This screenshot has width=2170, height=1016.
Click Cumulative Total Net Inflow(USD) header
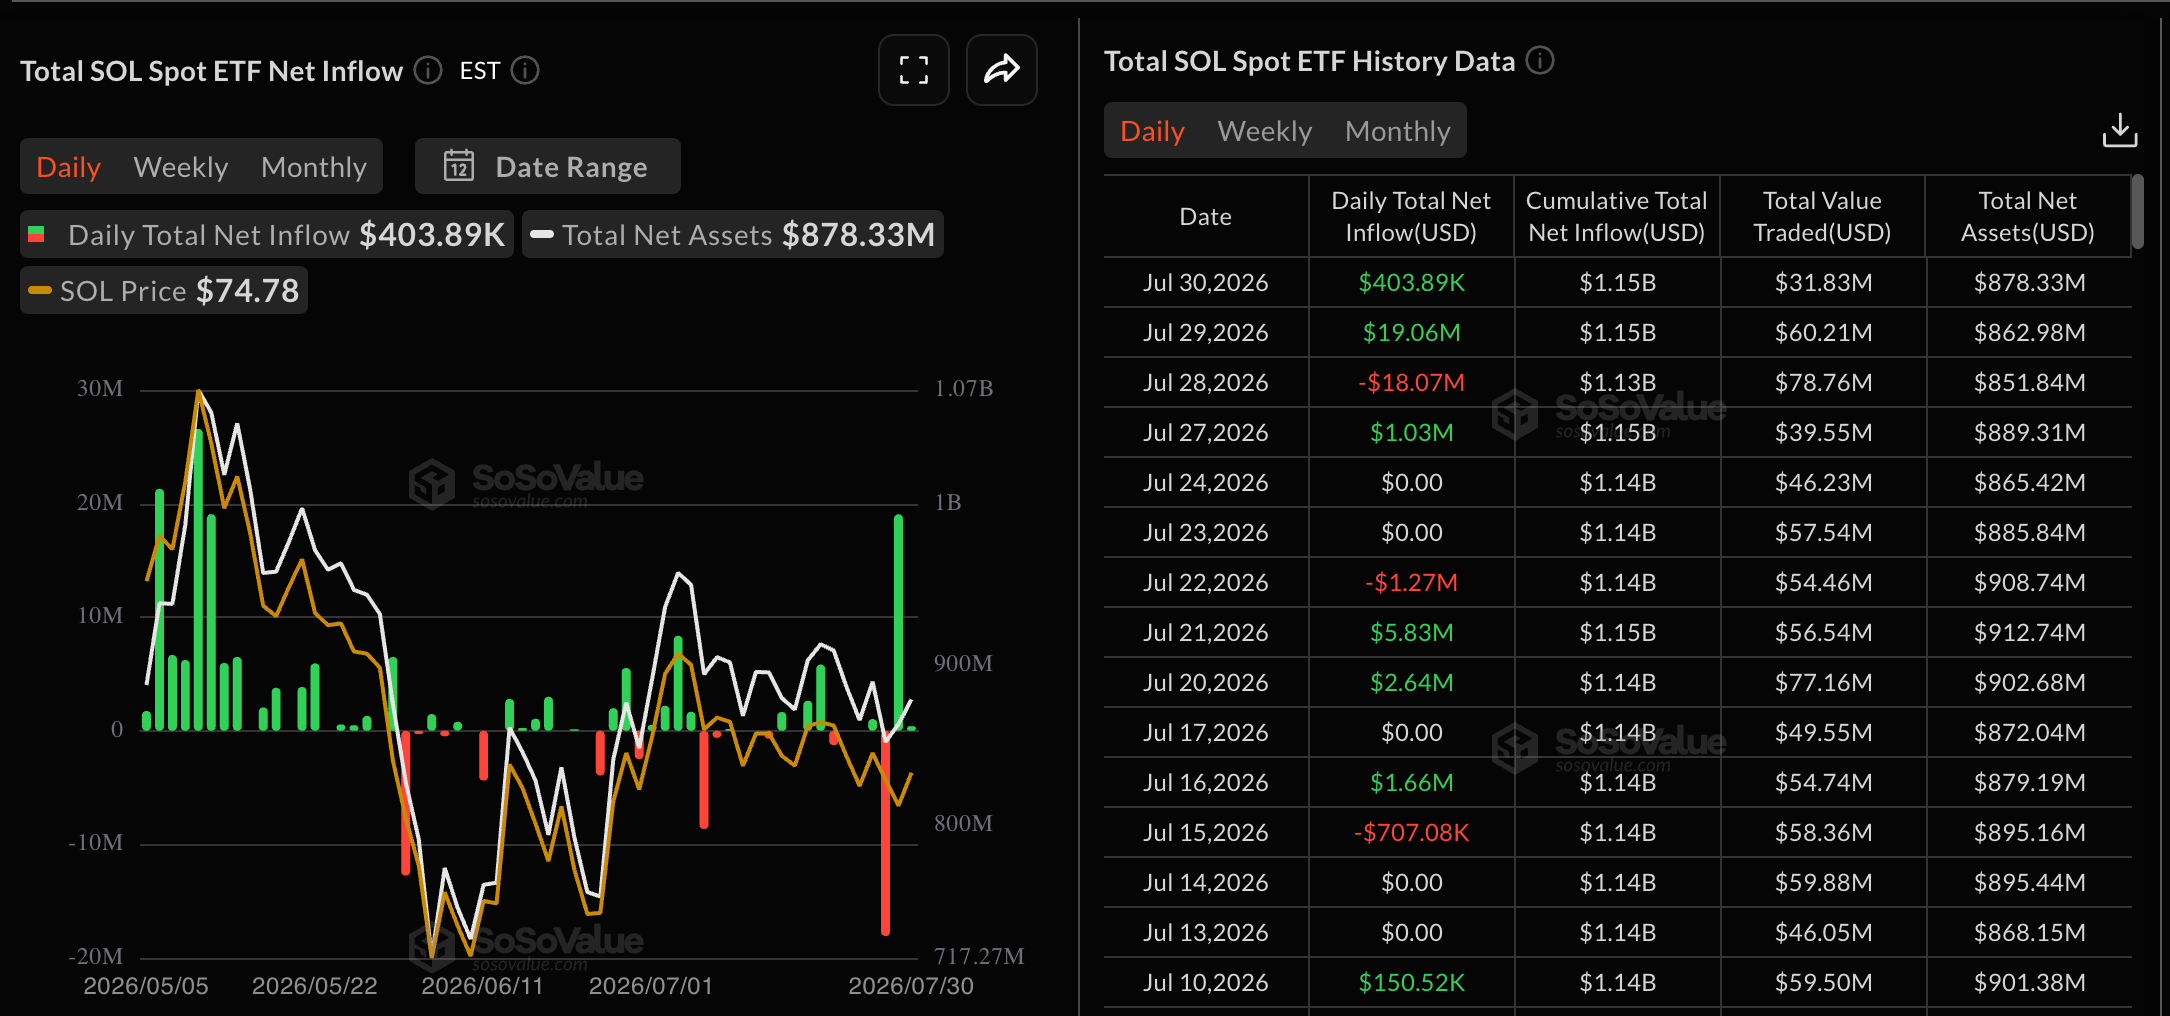pyautogui.click(x=1617, y=217)
